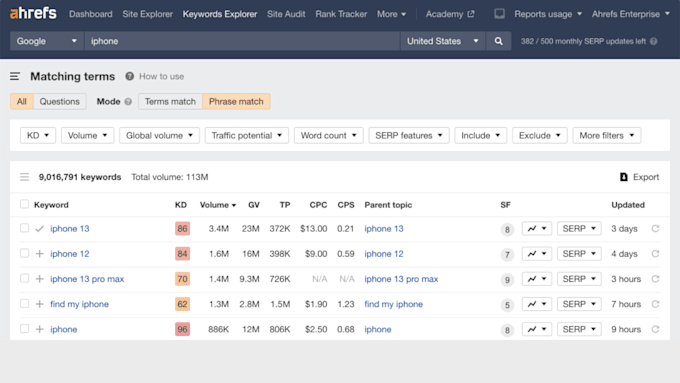Toggle the sidebar hamburger menu

click(x=15, y=76)
